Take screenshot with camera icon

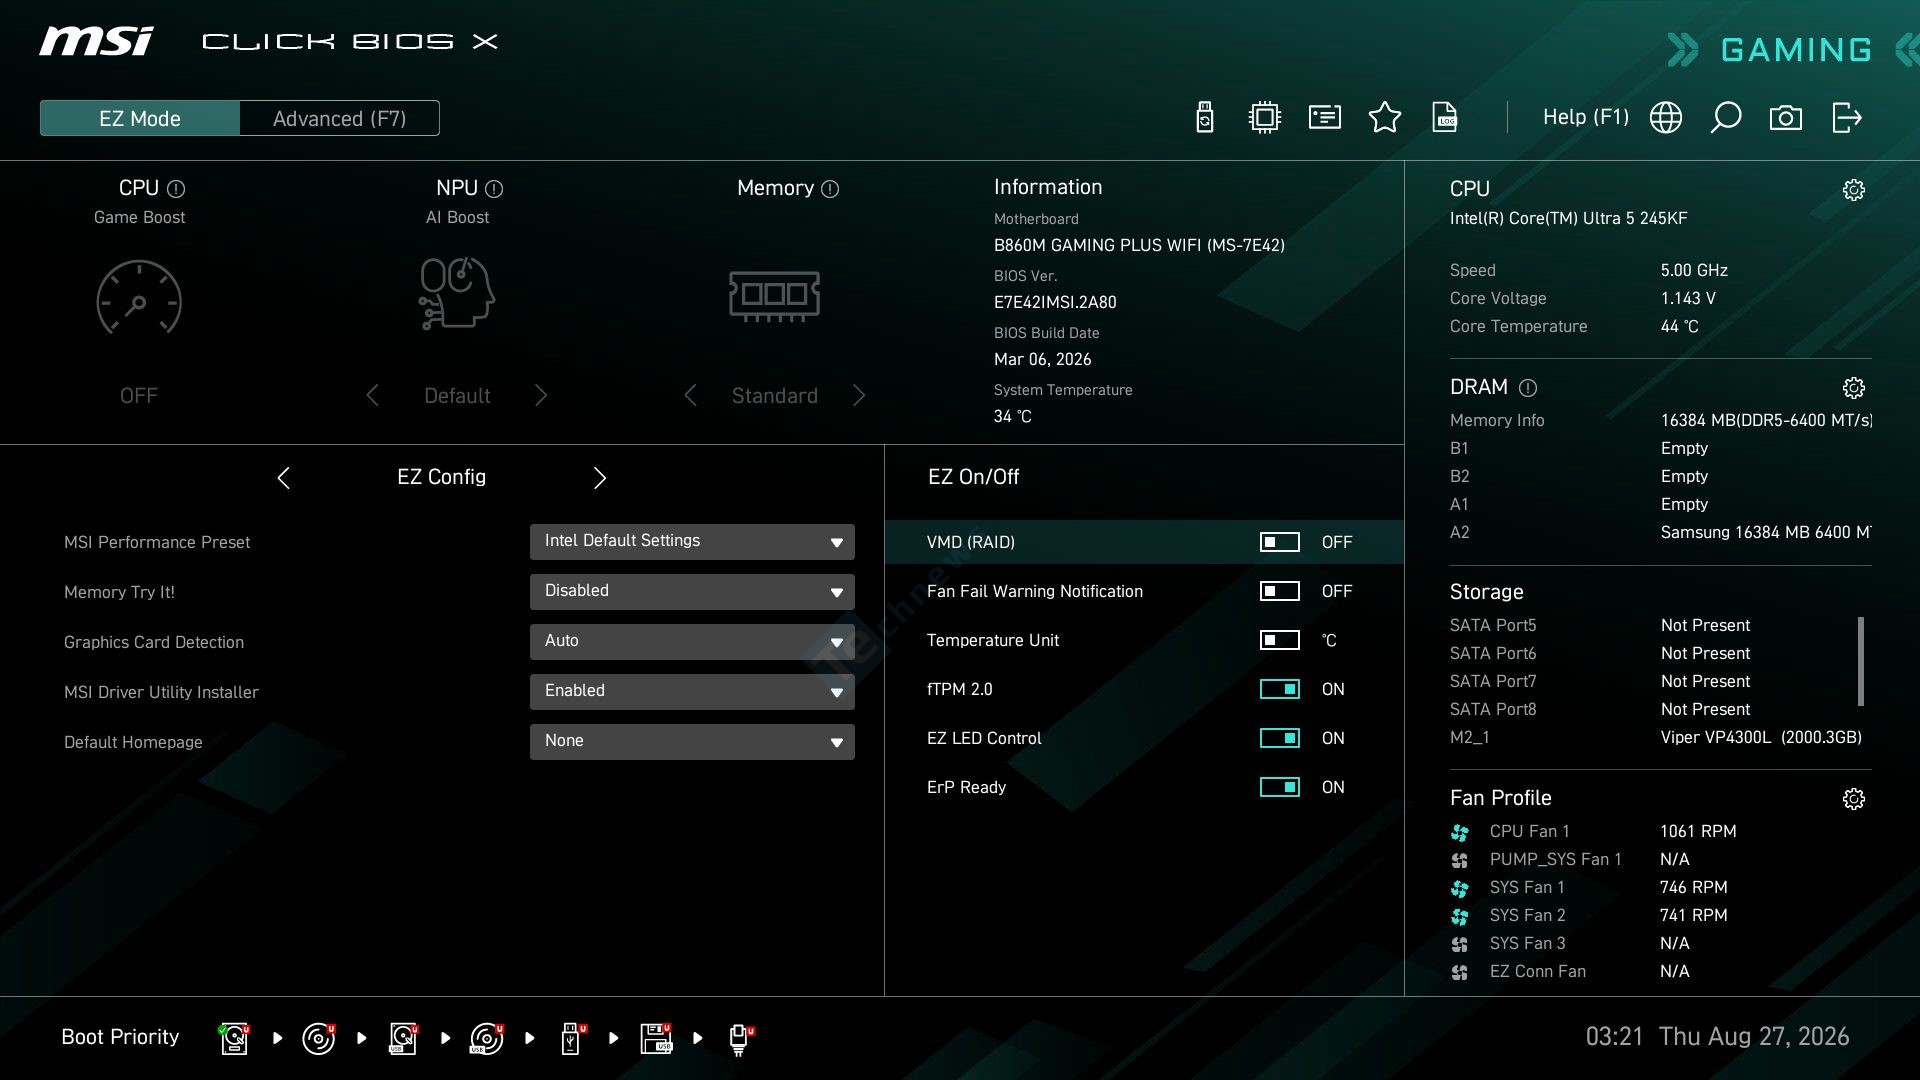[x=1786, y=118]
